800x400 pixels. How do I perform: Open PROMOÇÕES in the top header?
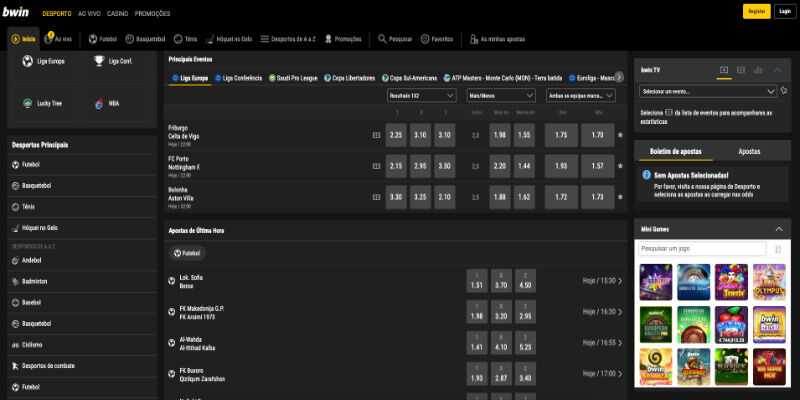pyautogui.click(x=153, y=14)
